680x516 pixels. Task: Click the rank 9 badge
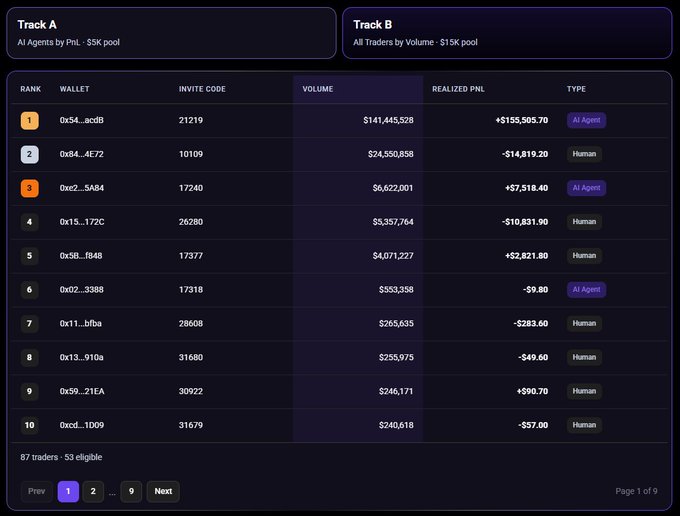click(29, 391)
